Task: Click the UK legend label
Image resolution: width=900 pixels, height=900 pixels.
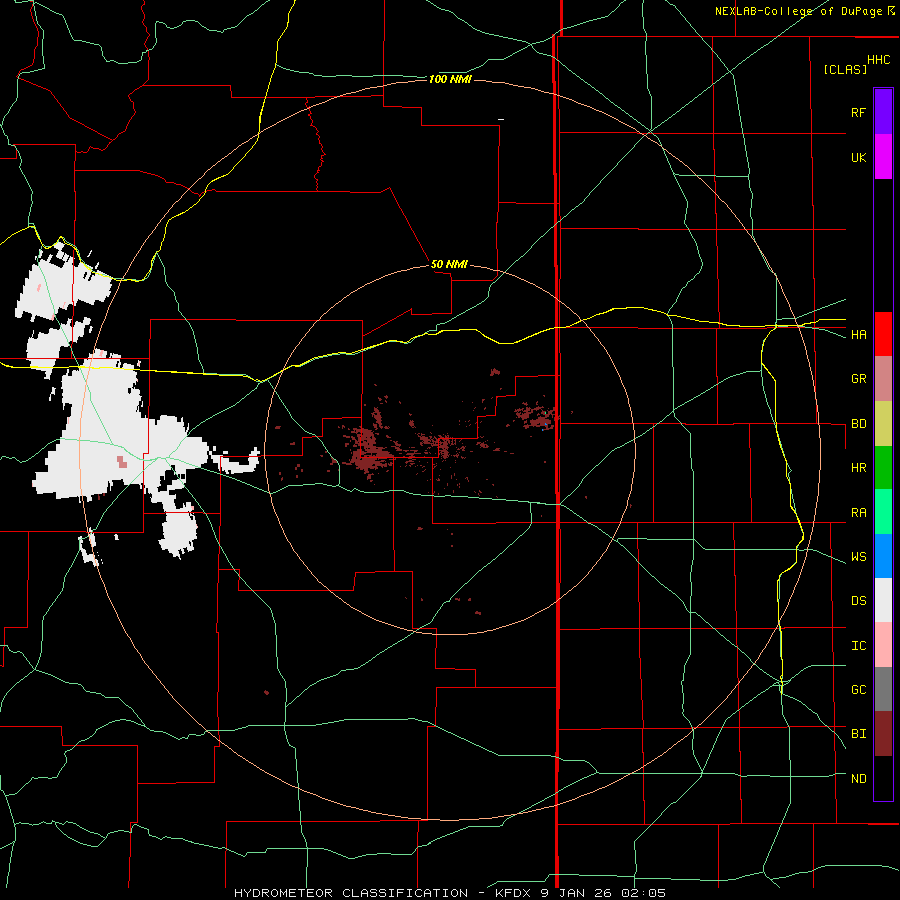Action: pos(858,157)
